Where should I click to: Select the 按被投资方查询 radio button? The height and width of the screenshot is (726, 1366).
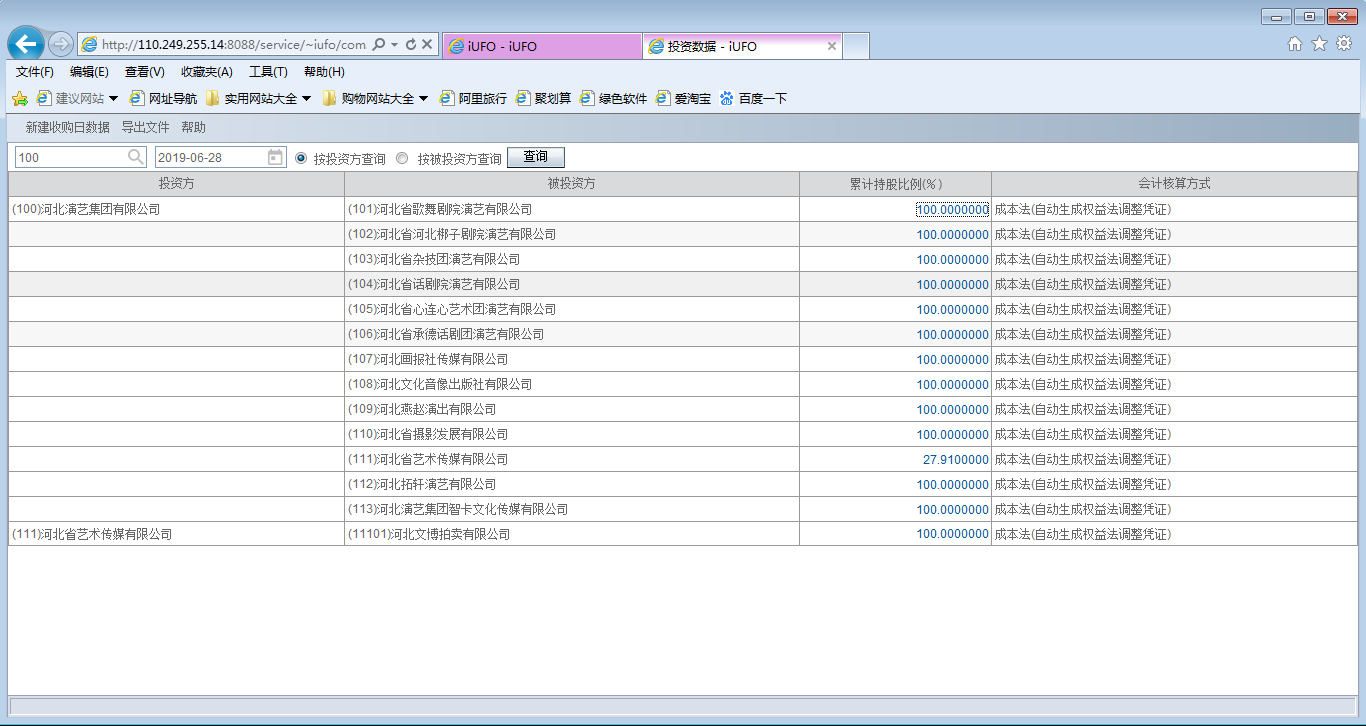click(x=402, y=158)
